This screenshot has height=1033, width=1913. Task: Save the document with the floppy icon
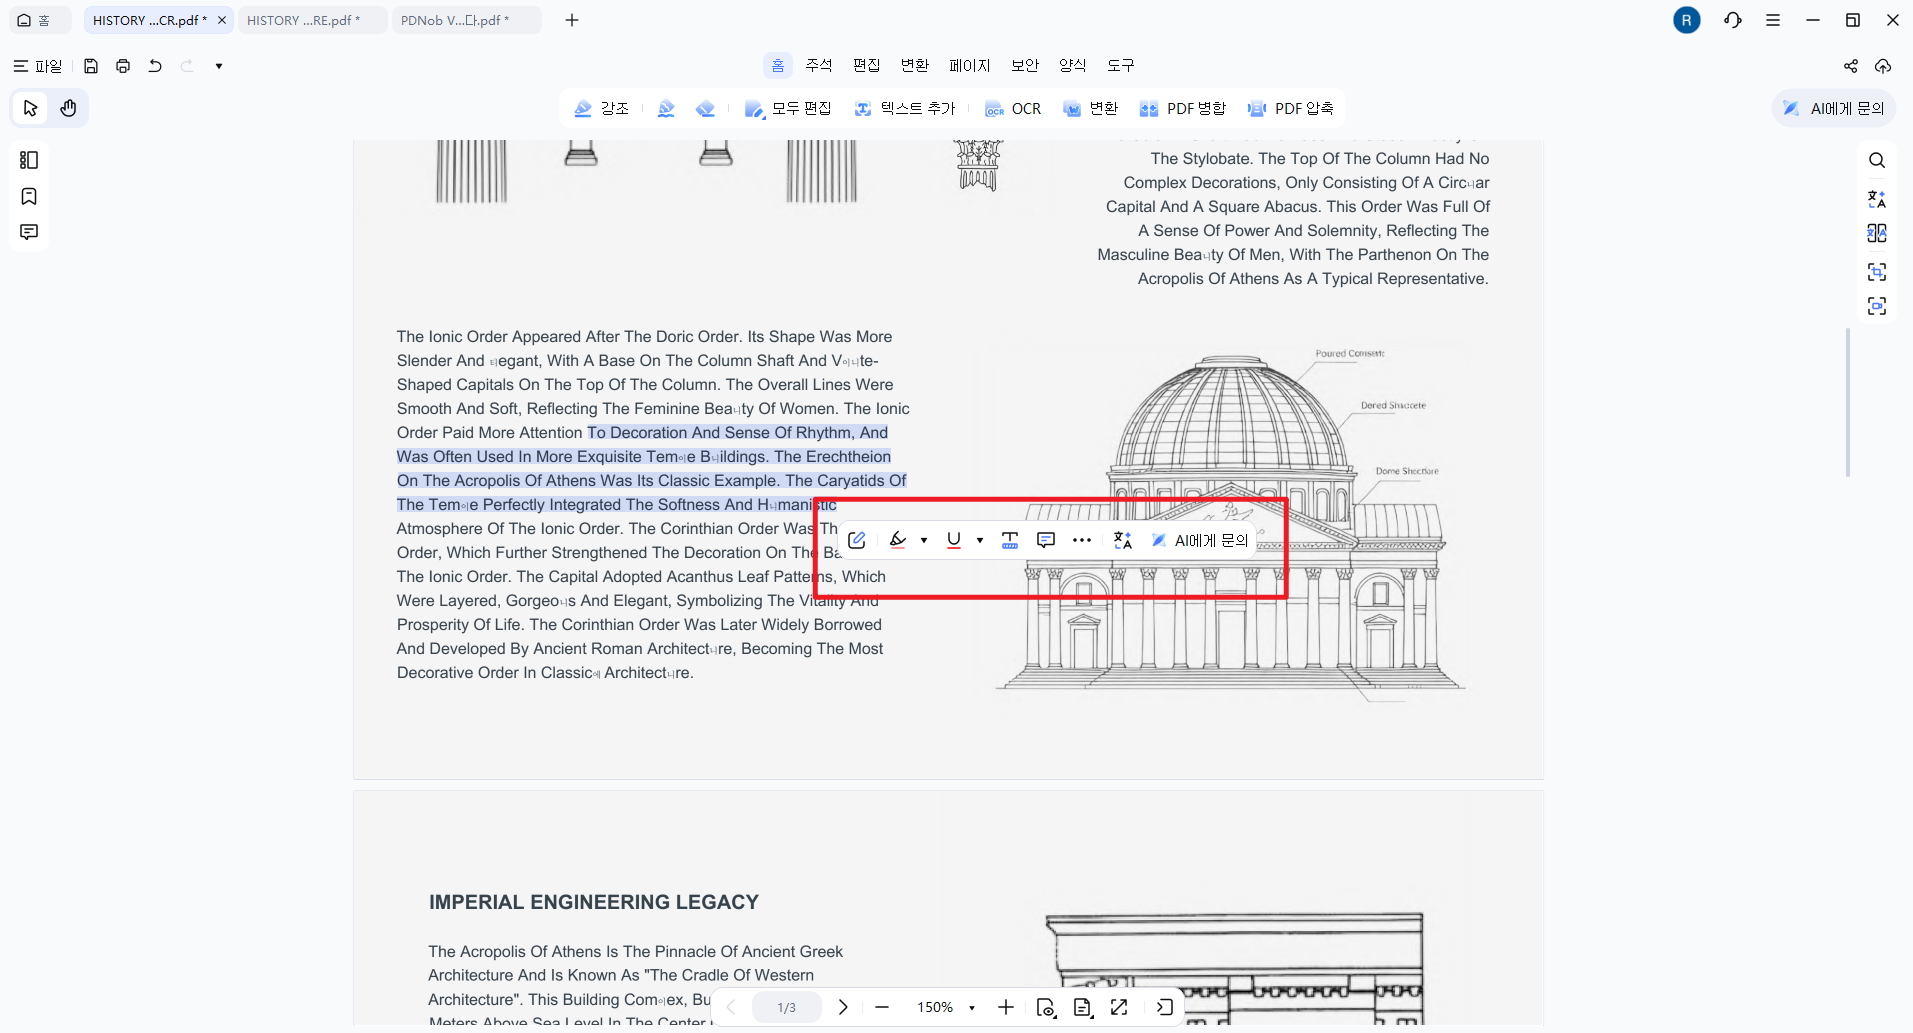91,66
